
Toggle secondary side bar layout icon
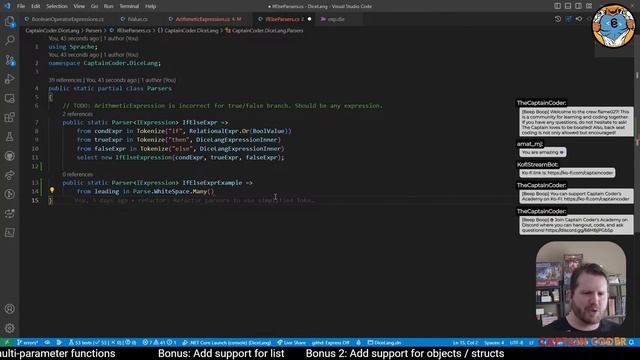pos(578,6)
